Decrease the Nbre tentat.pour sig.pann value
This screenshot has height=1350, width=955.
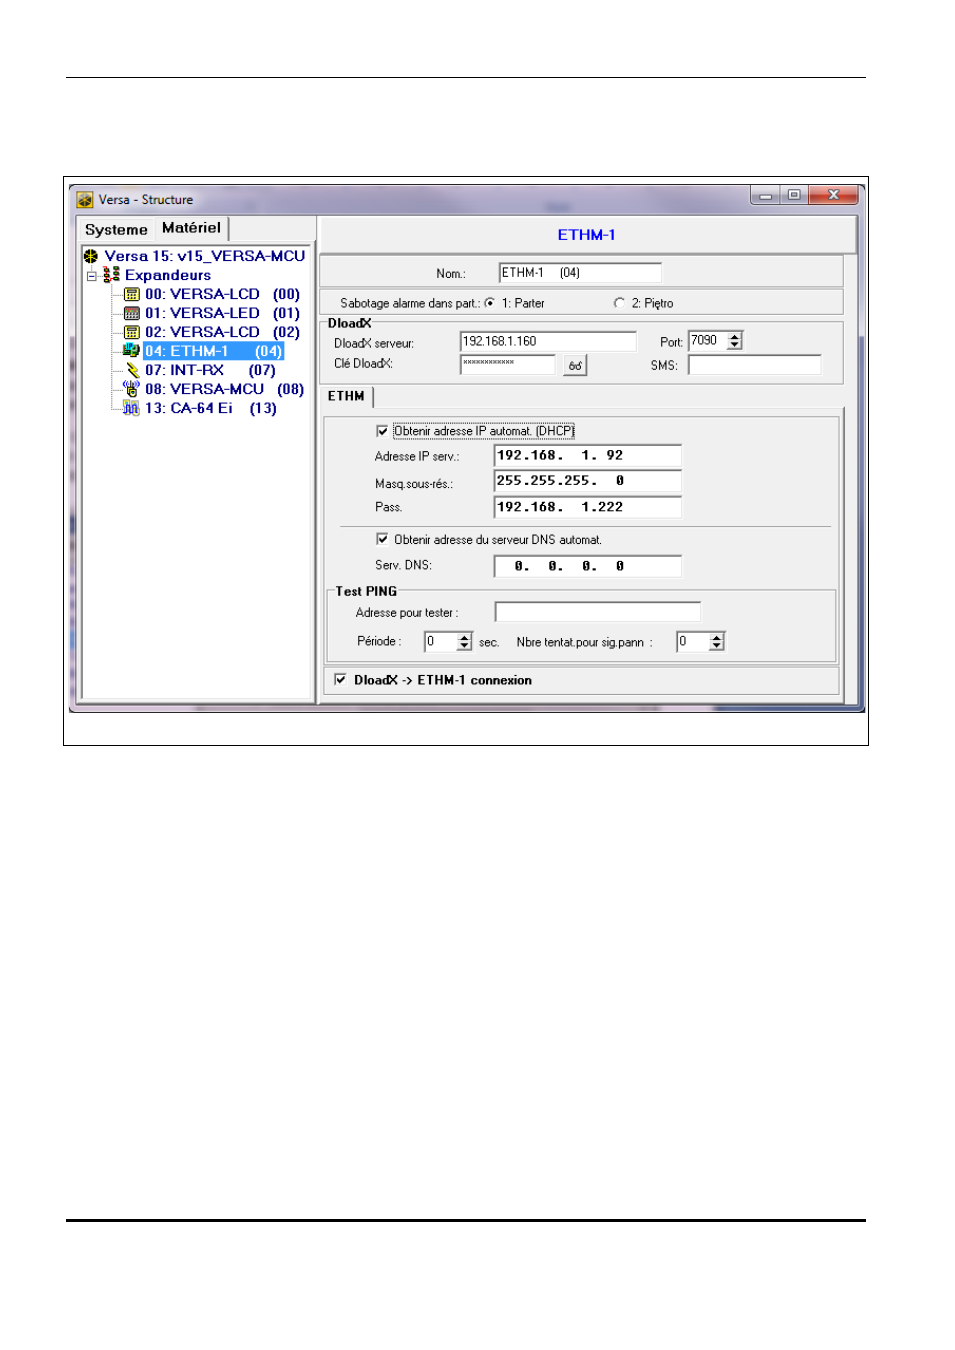(717, 647)
